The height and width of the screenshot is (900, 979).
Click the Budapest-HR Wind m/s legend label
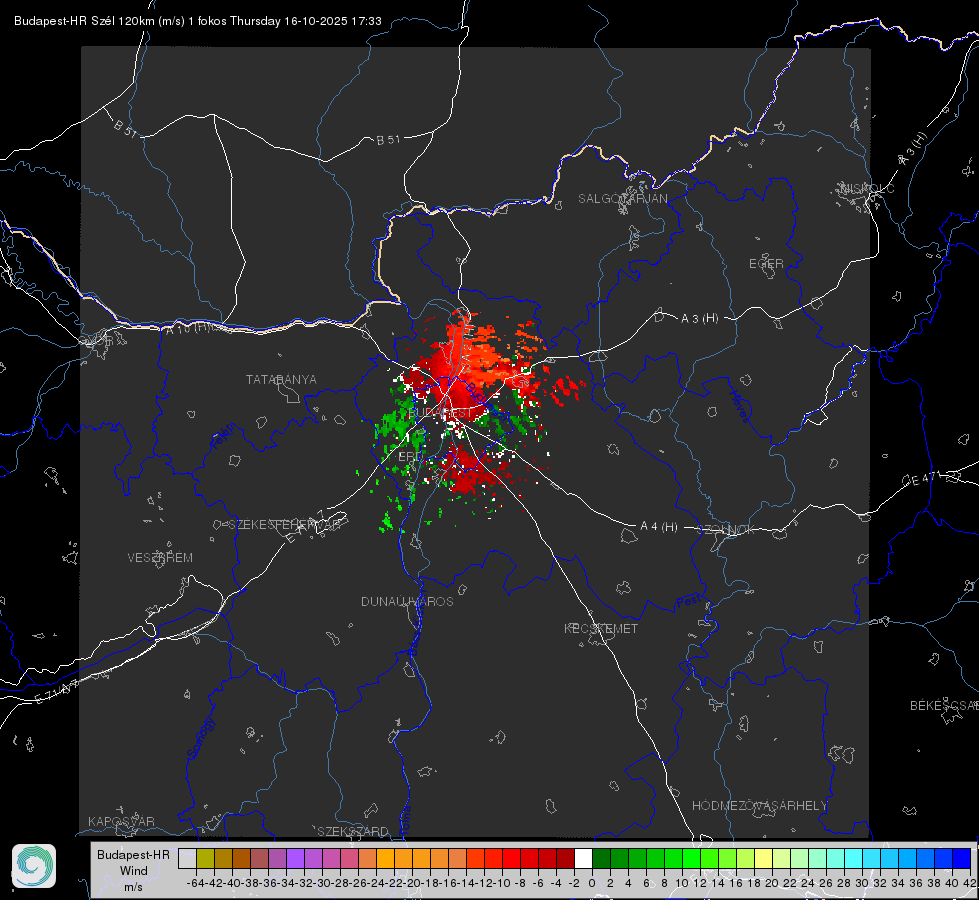click(x=133, y=870)
